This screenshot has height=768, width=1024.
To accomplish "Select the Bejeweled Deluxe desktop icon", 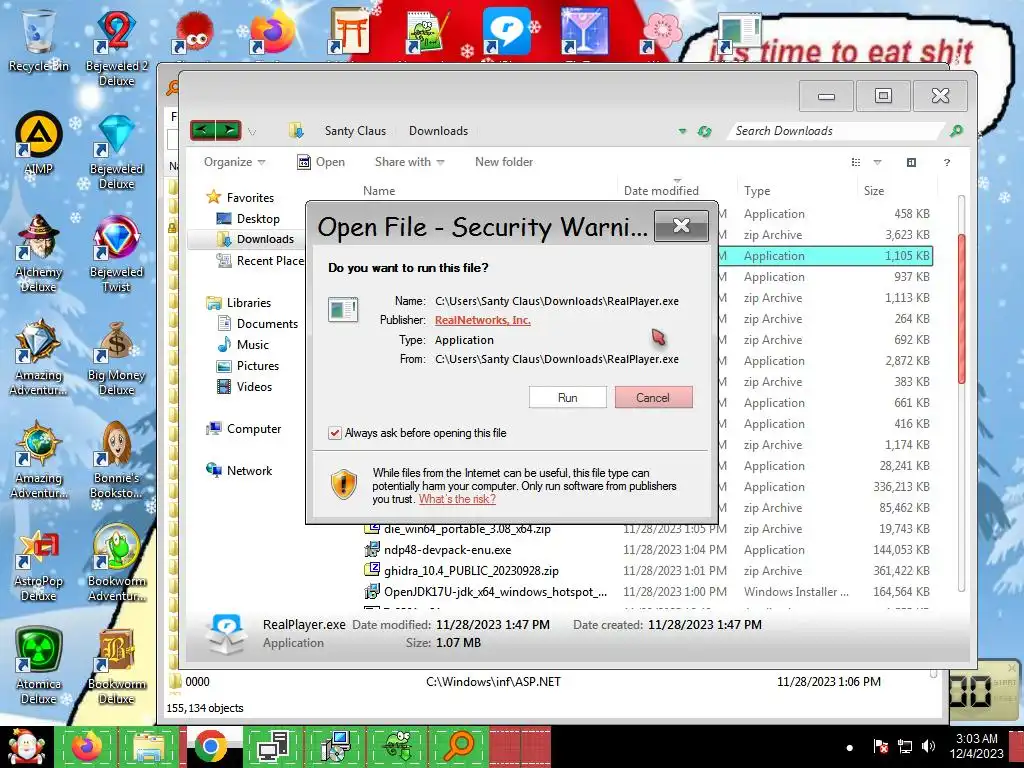I will (x=116, y=152).
